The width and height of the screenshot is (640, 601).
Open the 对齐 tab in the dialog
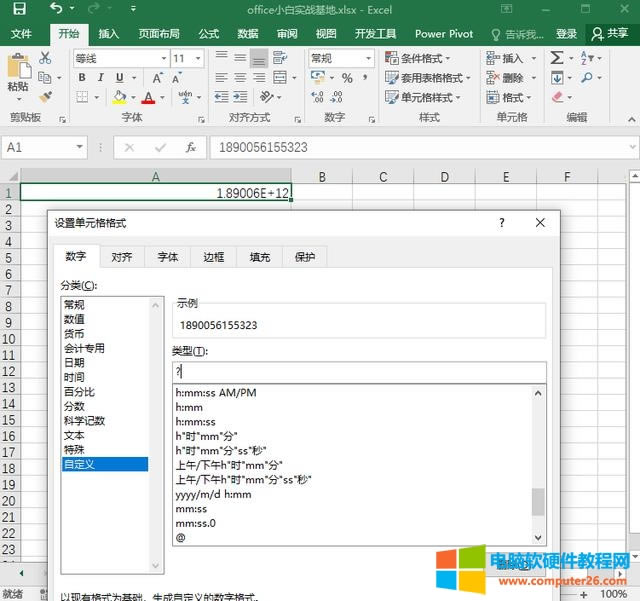point(122,257)
